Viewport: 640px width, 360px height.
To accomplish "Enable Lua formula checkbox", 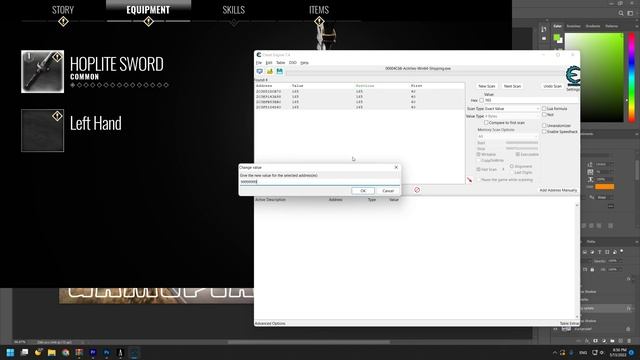I will 544,109.
